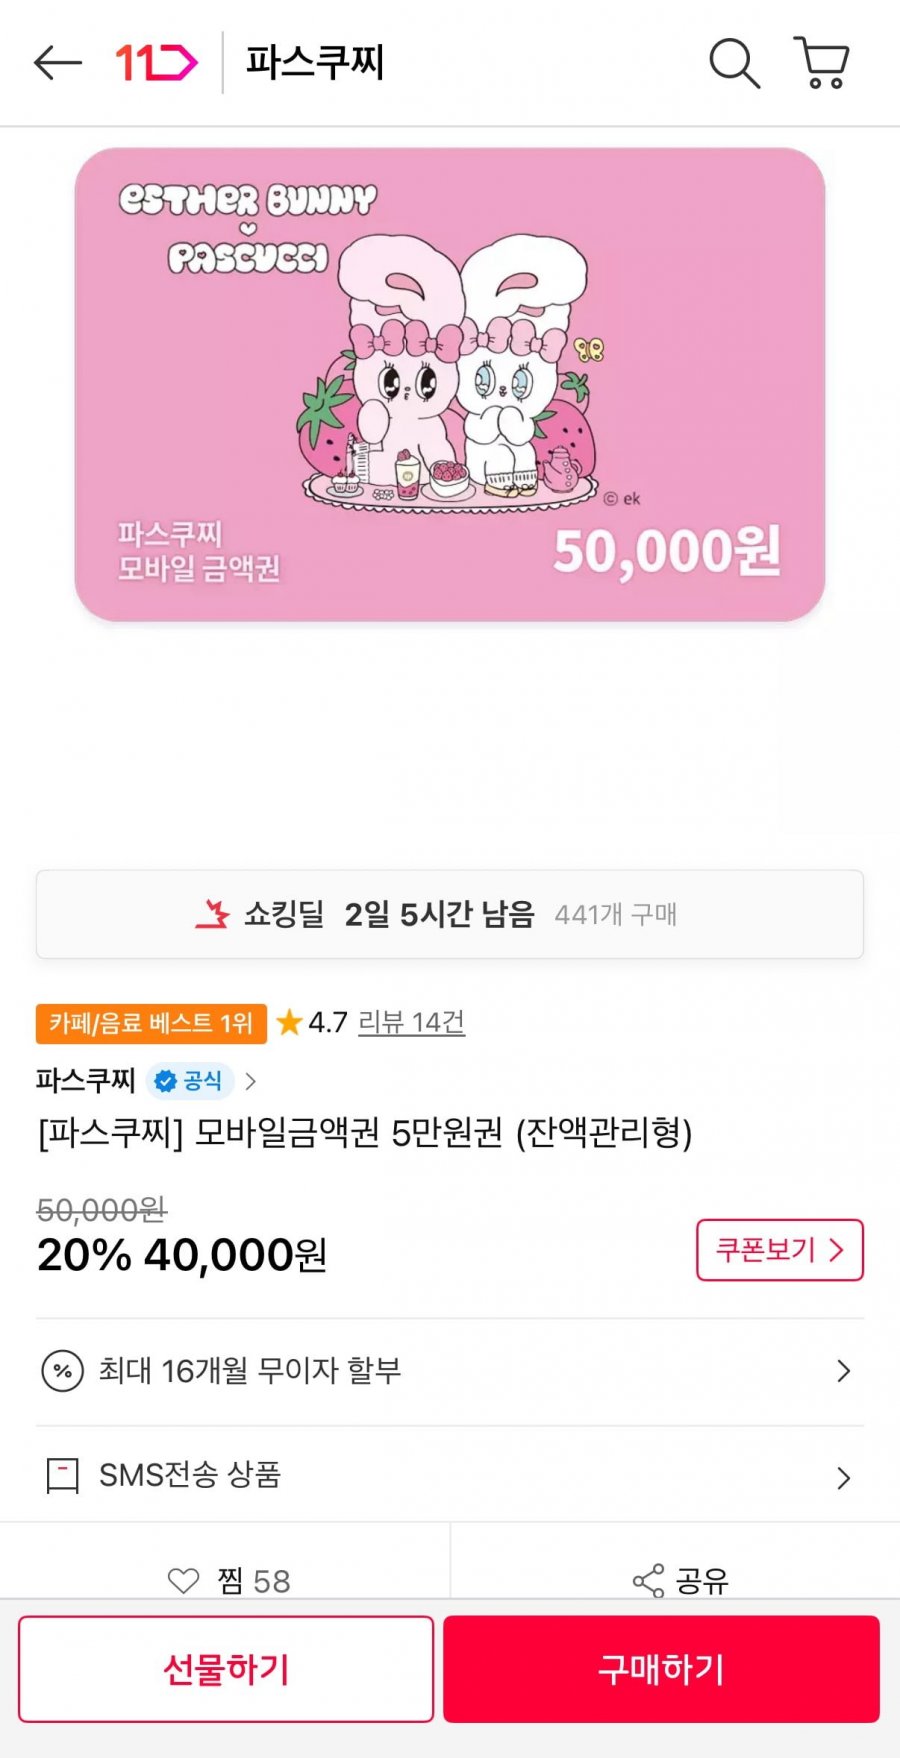Tap the 쿠폰보기 coupon button
The width and height of the screenshot is (900, 1758).
pos(779,1250)
